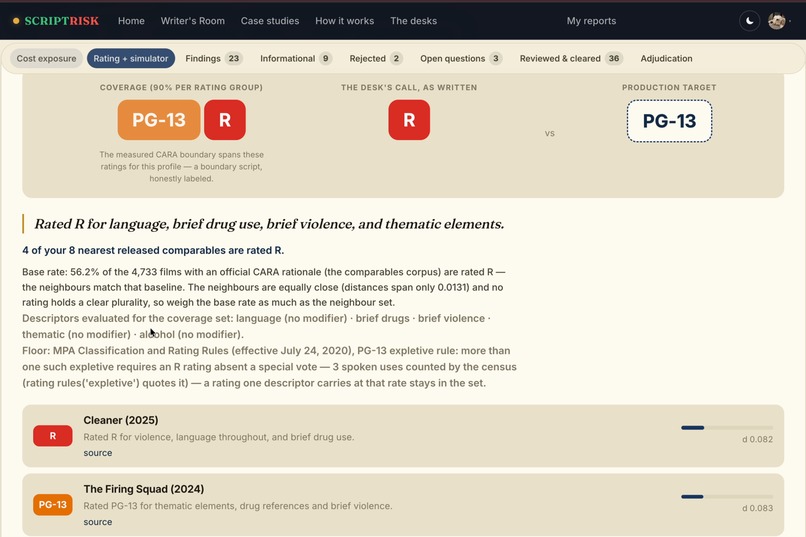Click Firing Squad's 'Rated PG-13' rationale text
806x537 pixels.
[x=237, y=506]
